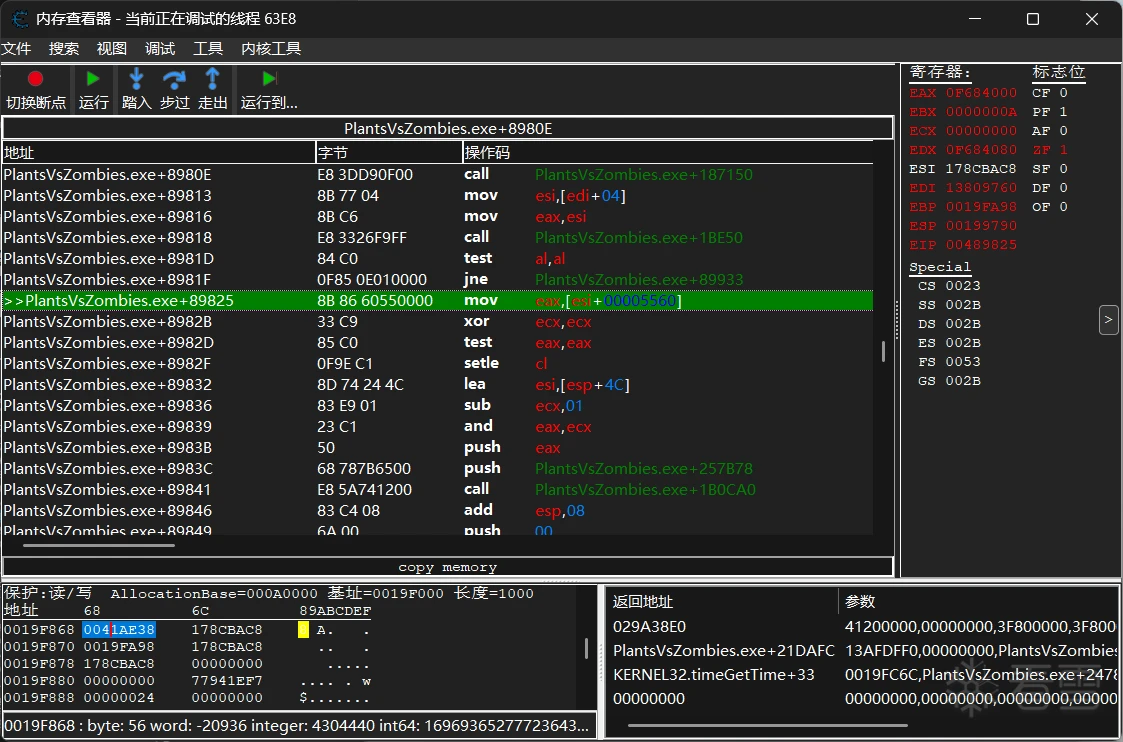Select the EIP 00489825 register
1123x742 pixels.
click(x=963, y=245)
